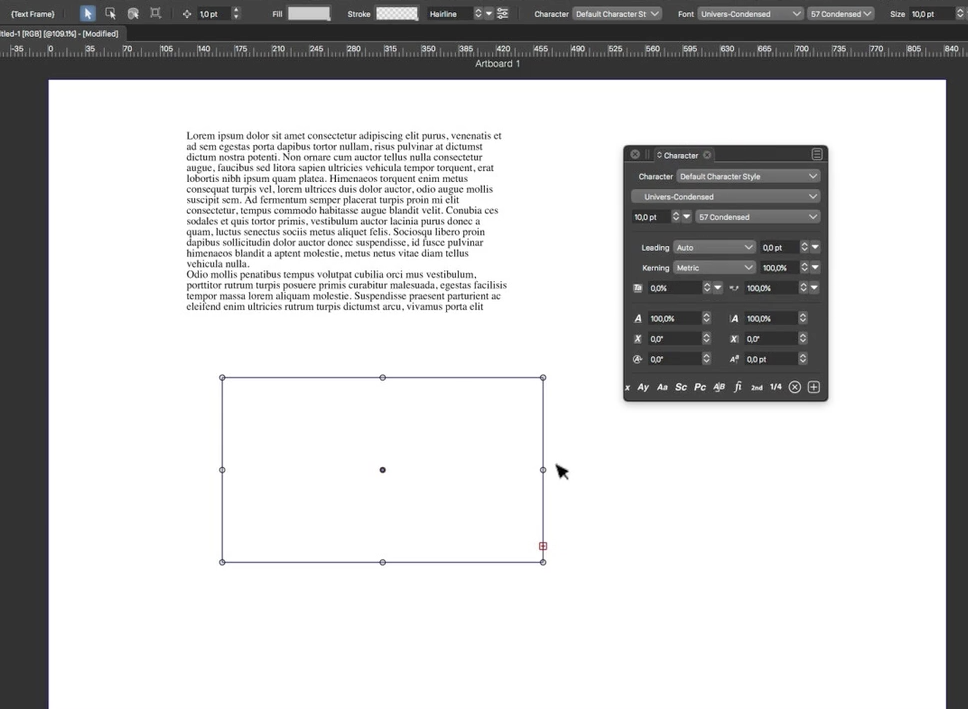The image size is (968, 709).
Task: Open the stroke options icon beside Hairline
Action: 502,14
